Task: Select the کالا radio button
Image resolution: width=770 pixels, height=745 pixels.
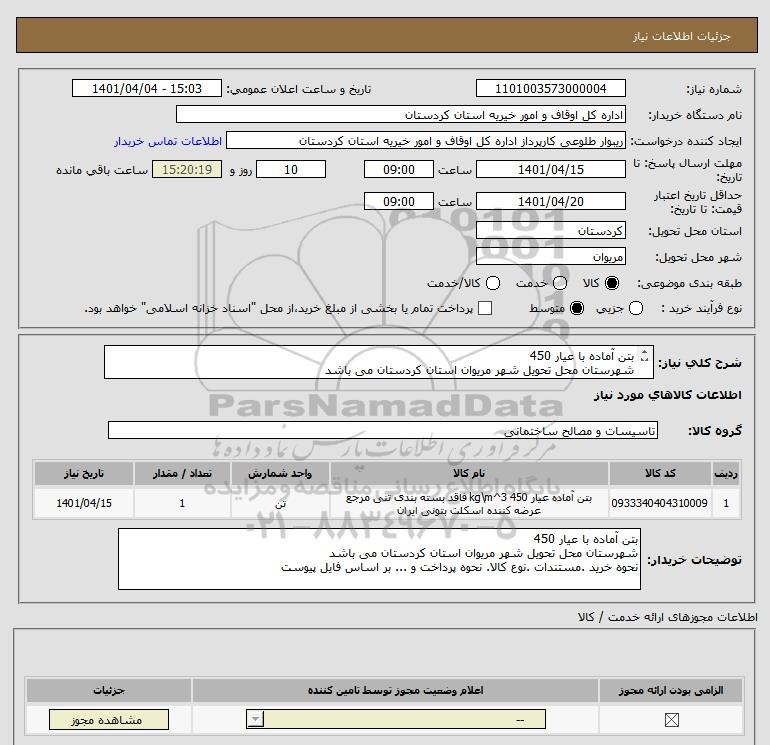Action: pyautogui.click(x=612, y=283)
